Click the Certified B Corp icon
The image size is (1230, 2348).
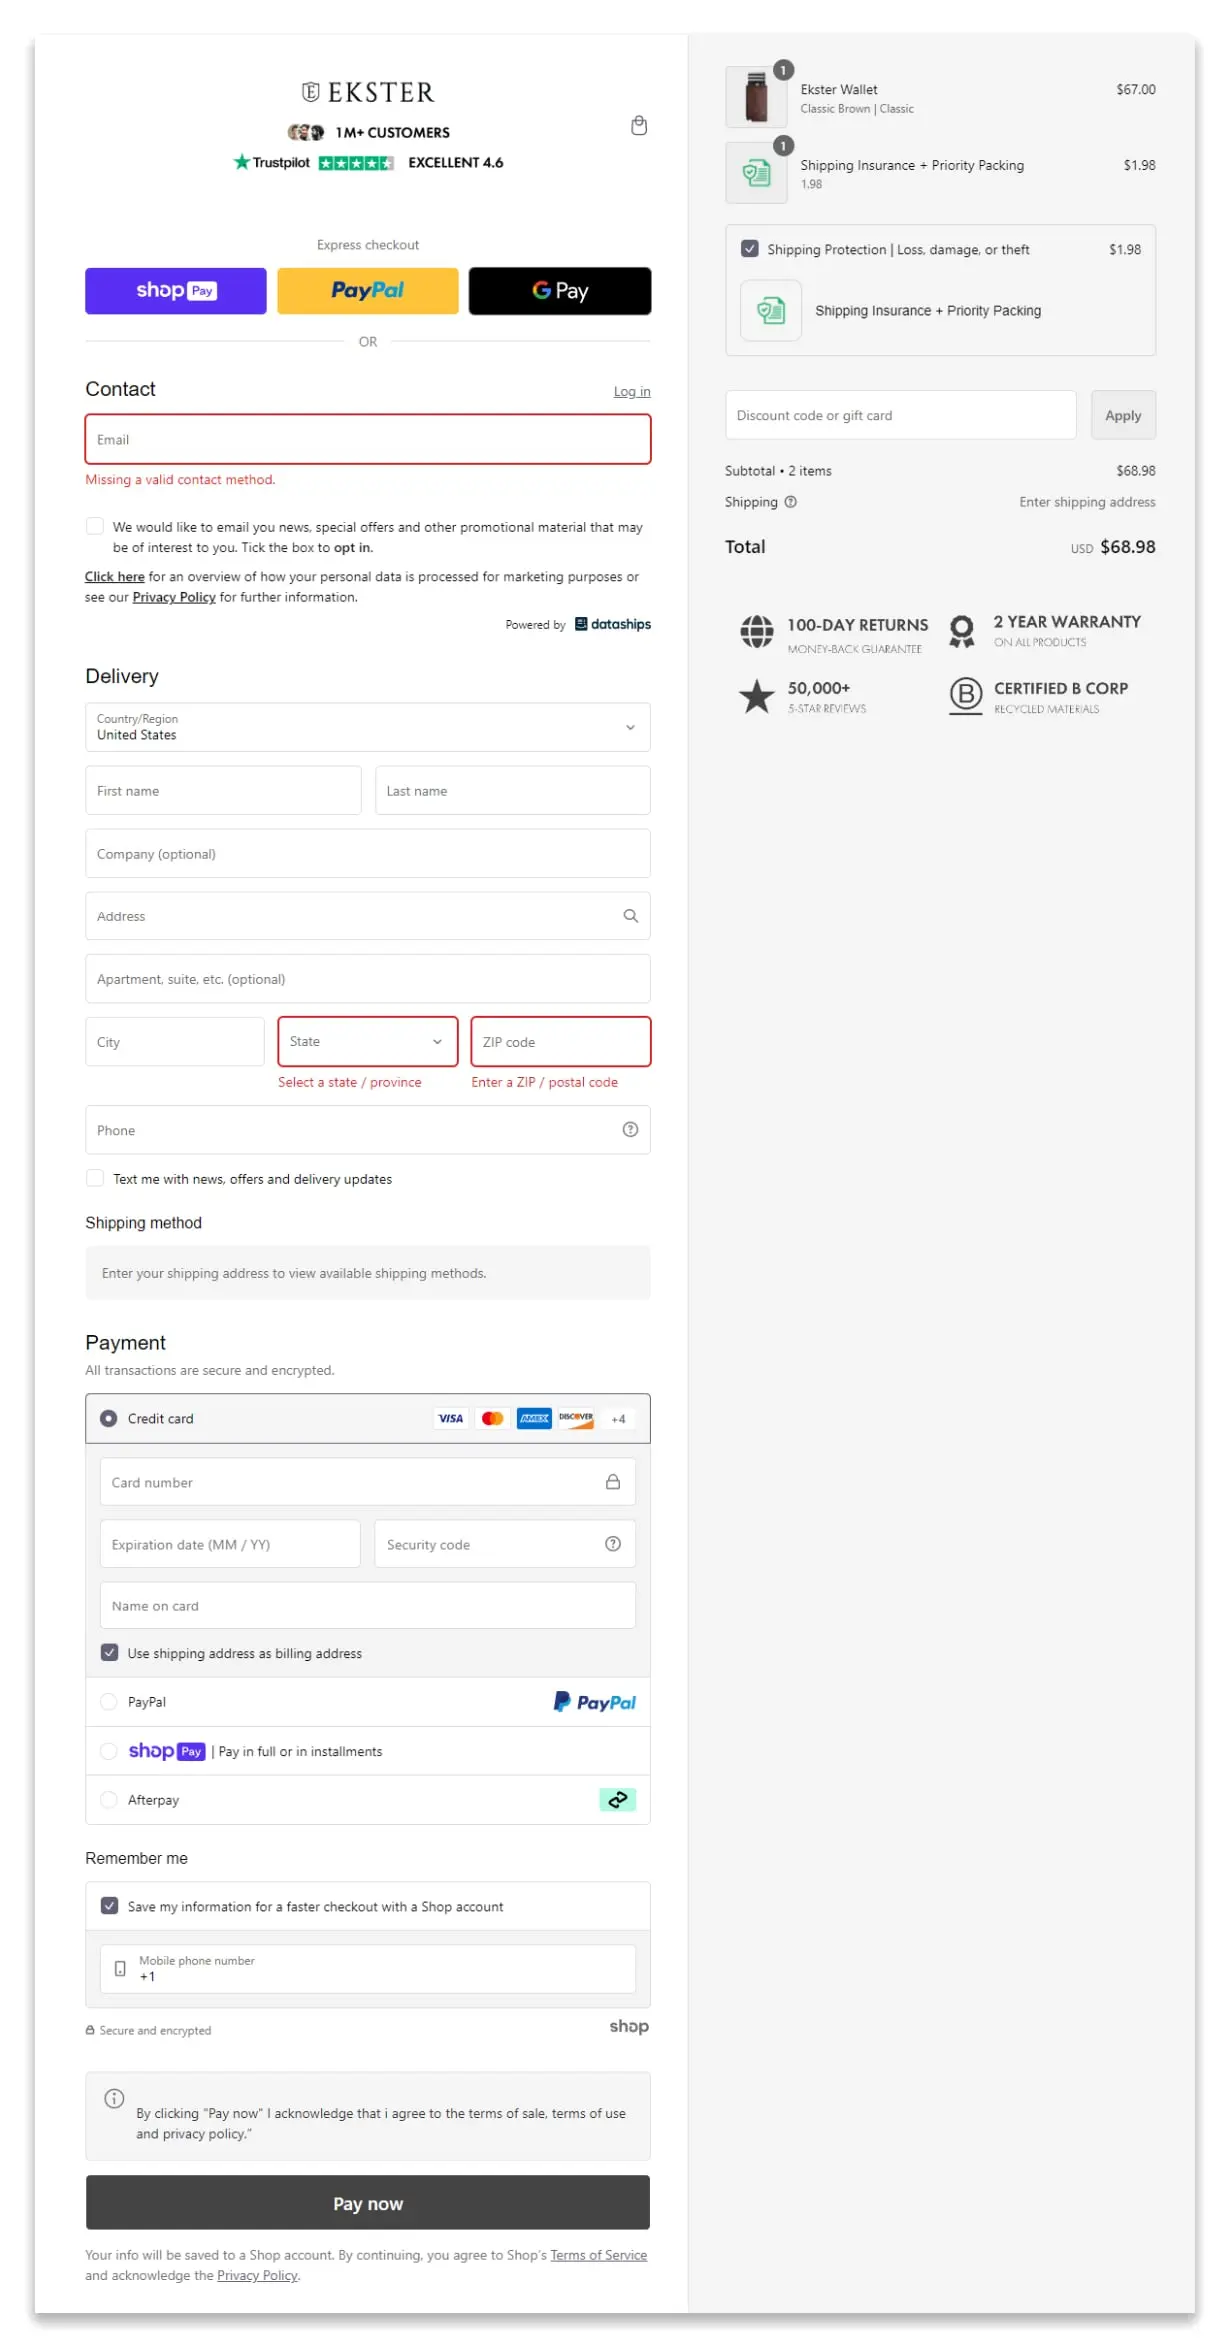pos(965,696)
